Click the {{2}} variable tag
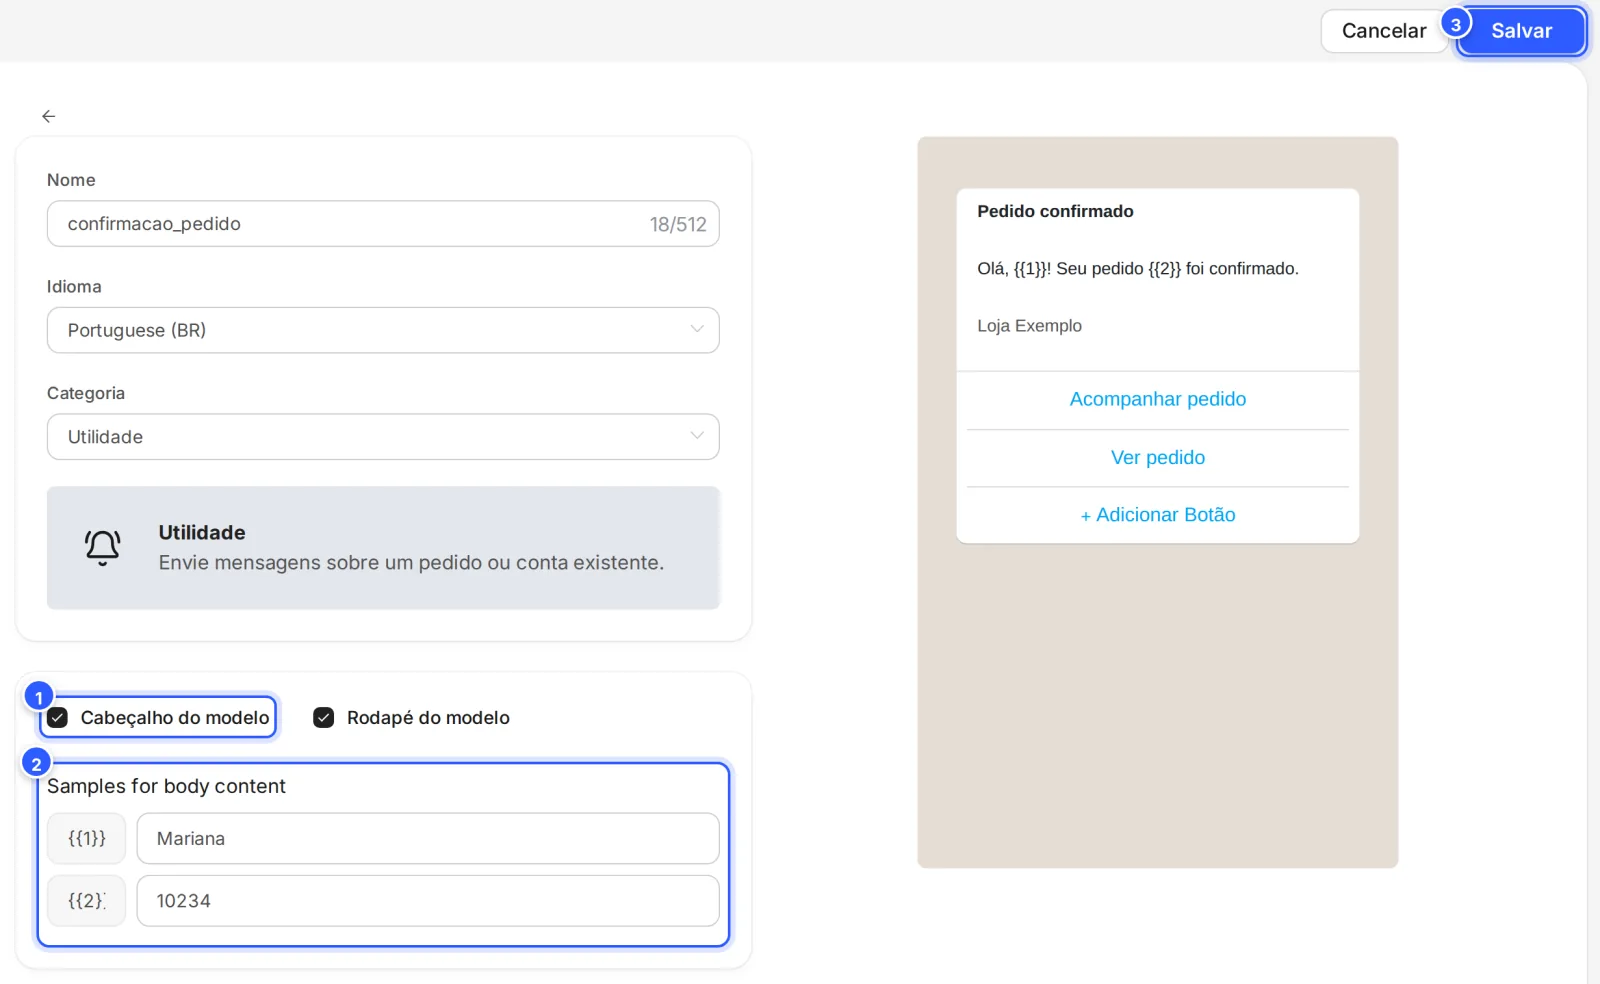The width and height of the screenshot is (1600, 984). [86, 901]
